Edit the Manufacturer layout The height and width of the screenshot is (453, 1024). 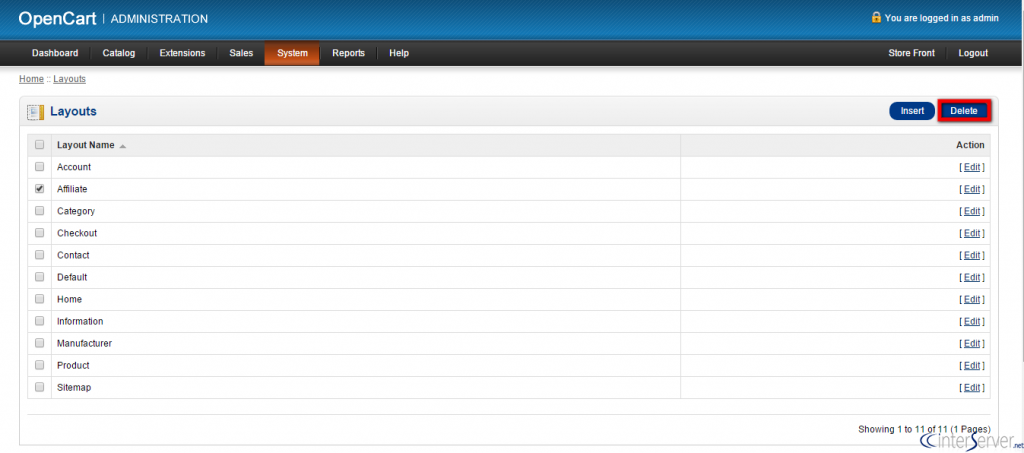pyautogui.click(x=972, y=343)
